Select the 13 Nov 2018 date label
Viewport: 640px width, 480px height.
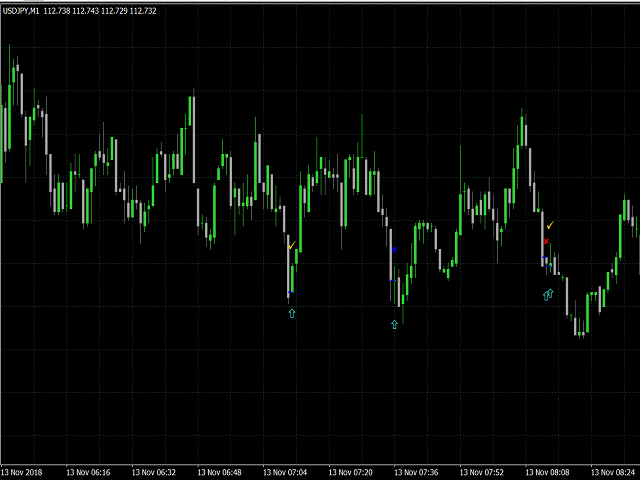22,472
